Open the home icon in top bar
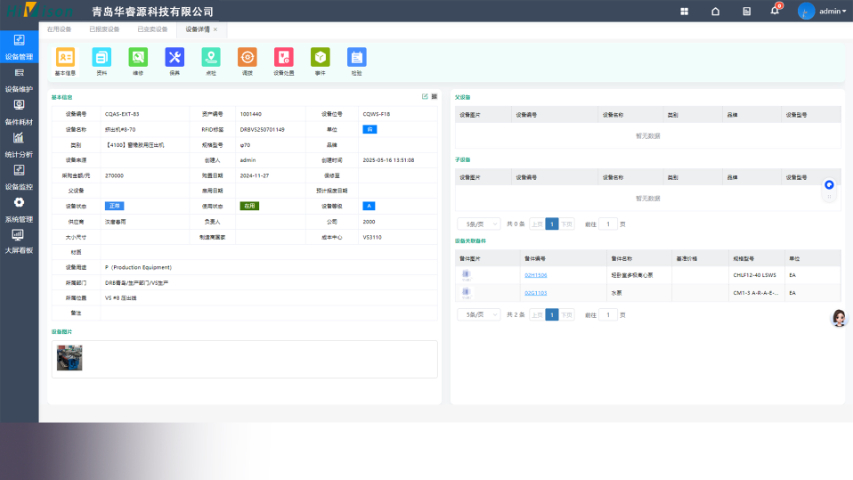Viewport: 853px width, 480px height. coord(715,11)
